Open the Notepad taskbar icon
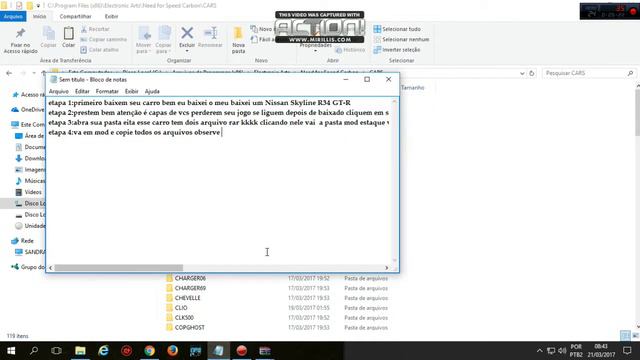 [218, 351]
